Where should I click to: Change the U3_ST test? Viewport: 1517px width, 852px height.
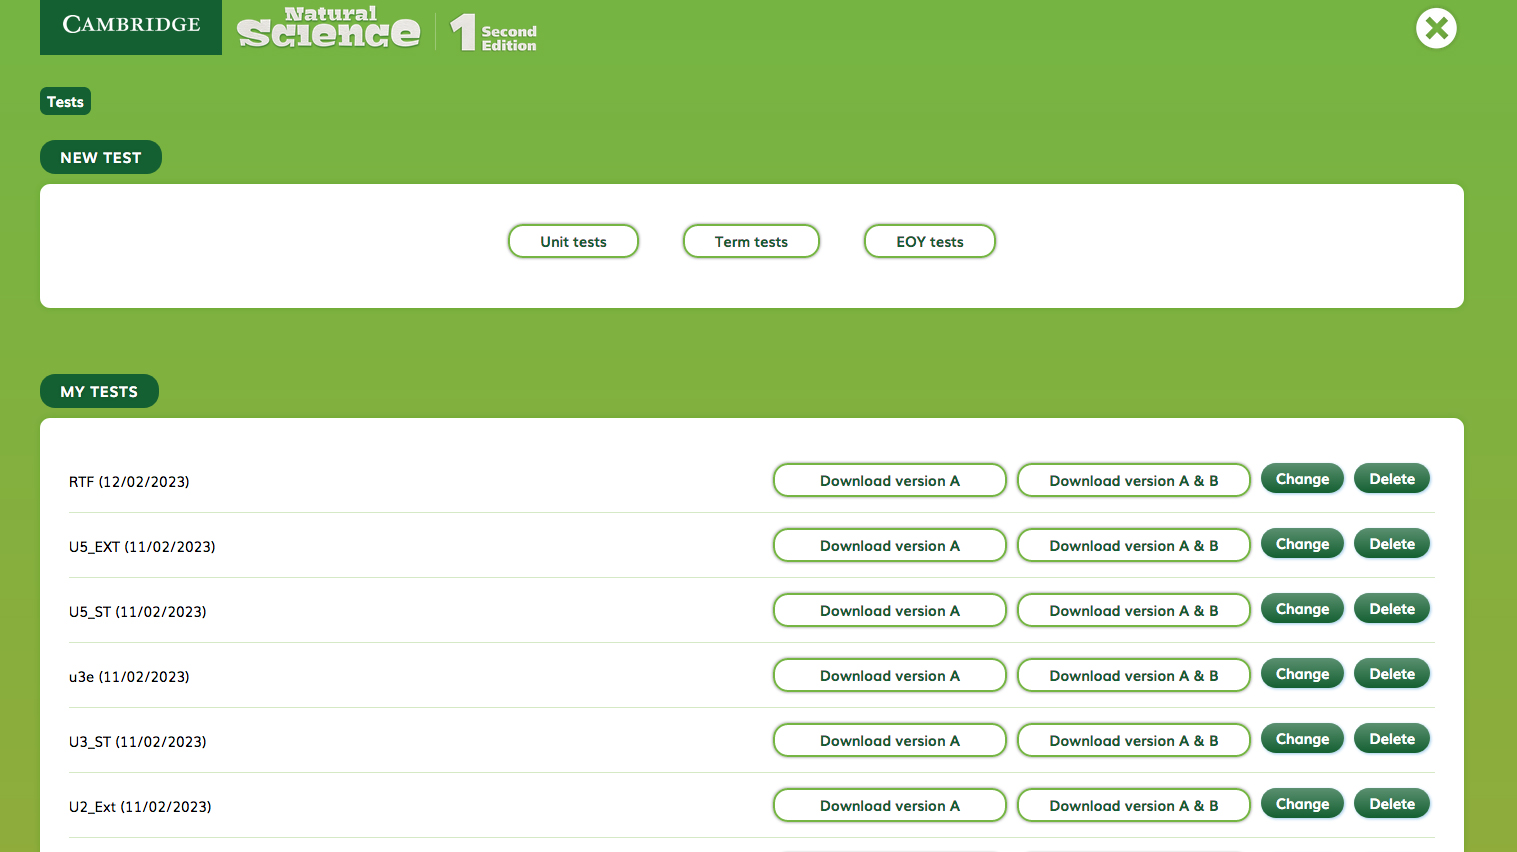pos(1302,739)
